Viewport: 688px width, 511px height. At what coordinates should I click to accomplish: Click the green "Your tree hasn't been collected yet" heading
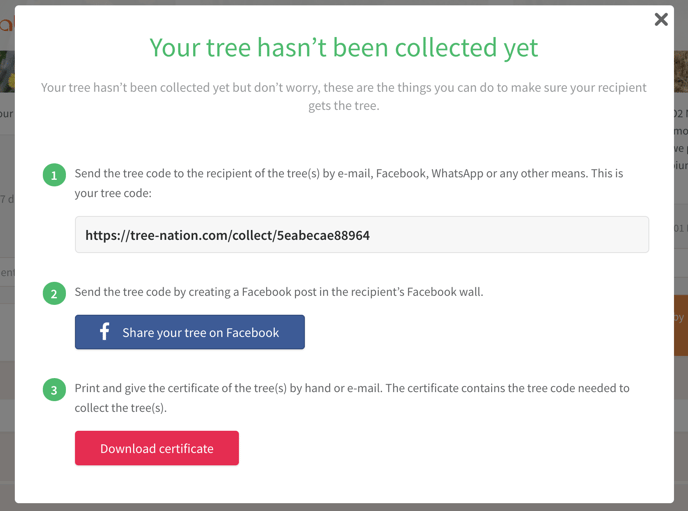[344, 47]
